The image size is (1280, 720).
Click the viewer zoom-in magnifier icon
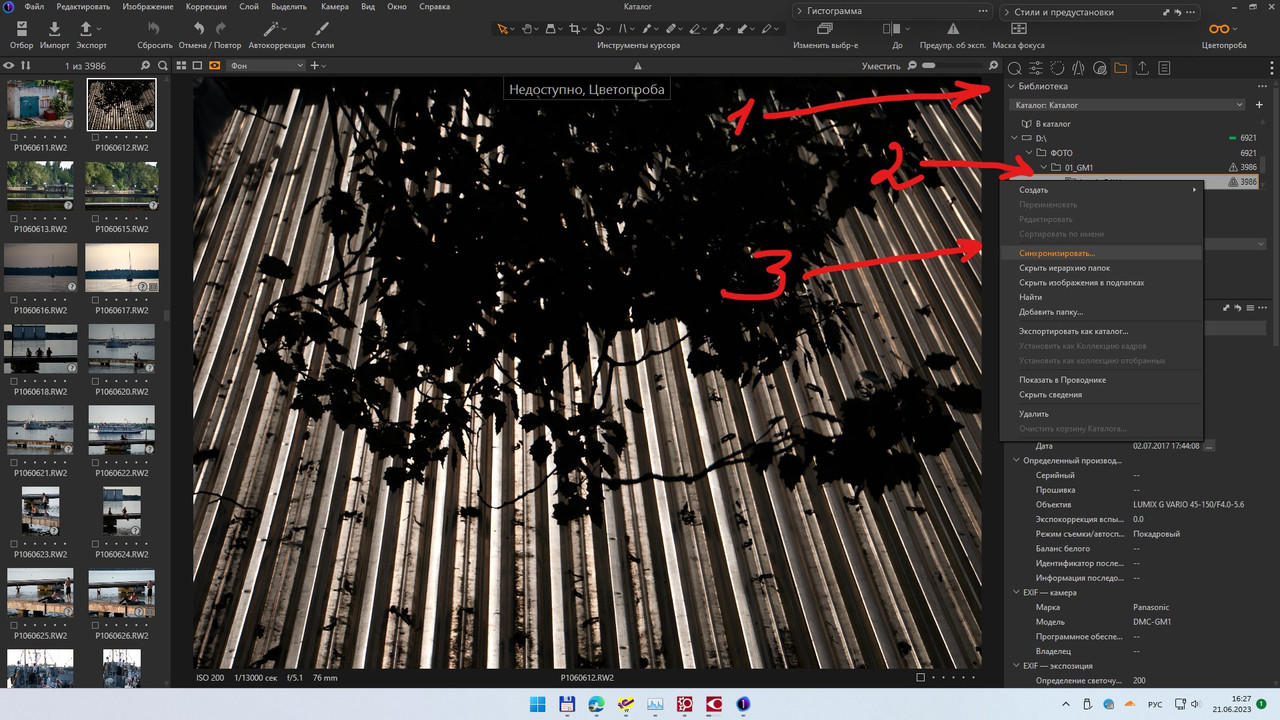(x=993, y=66)
